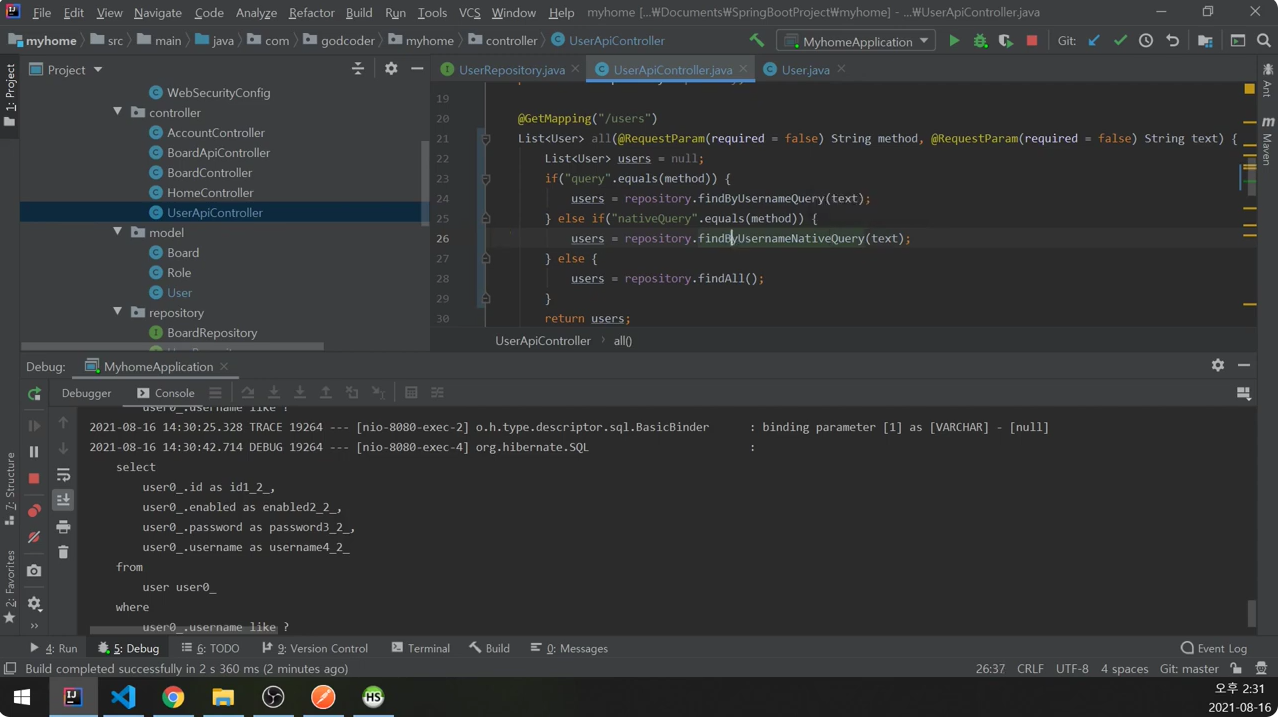Collapse the model folder in the project tree
The image size is (1279, 717).
pyautogui.click(x=118, y=232)
